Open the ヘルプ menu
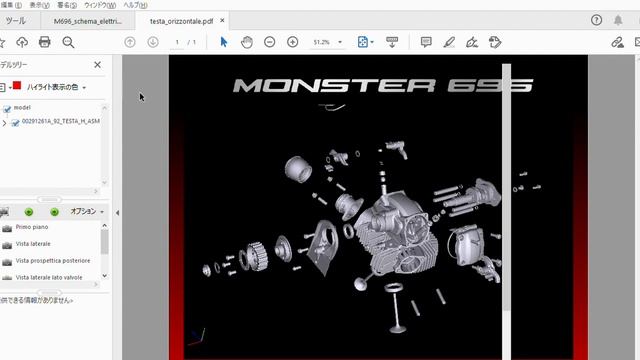The width and height of the screenshot is (640, 360). pyautogui.click(x=136, y=5)
